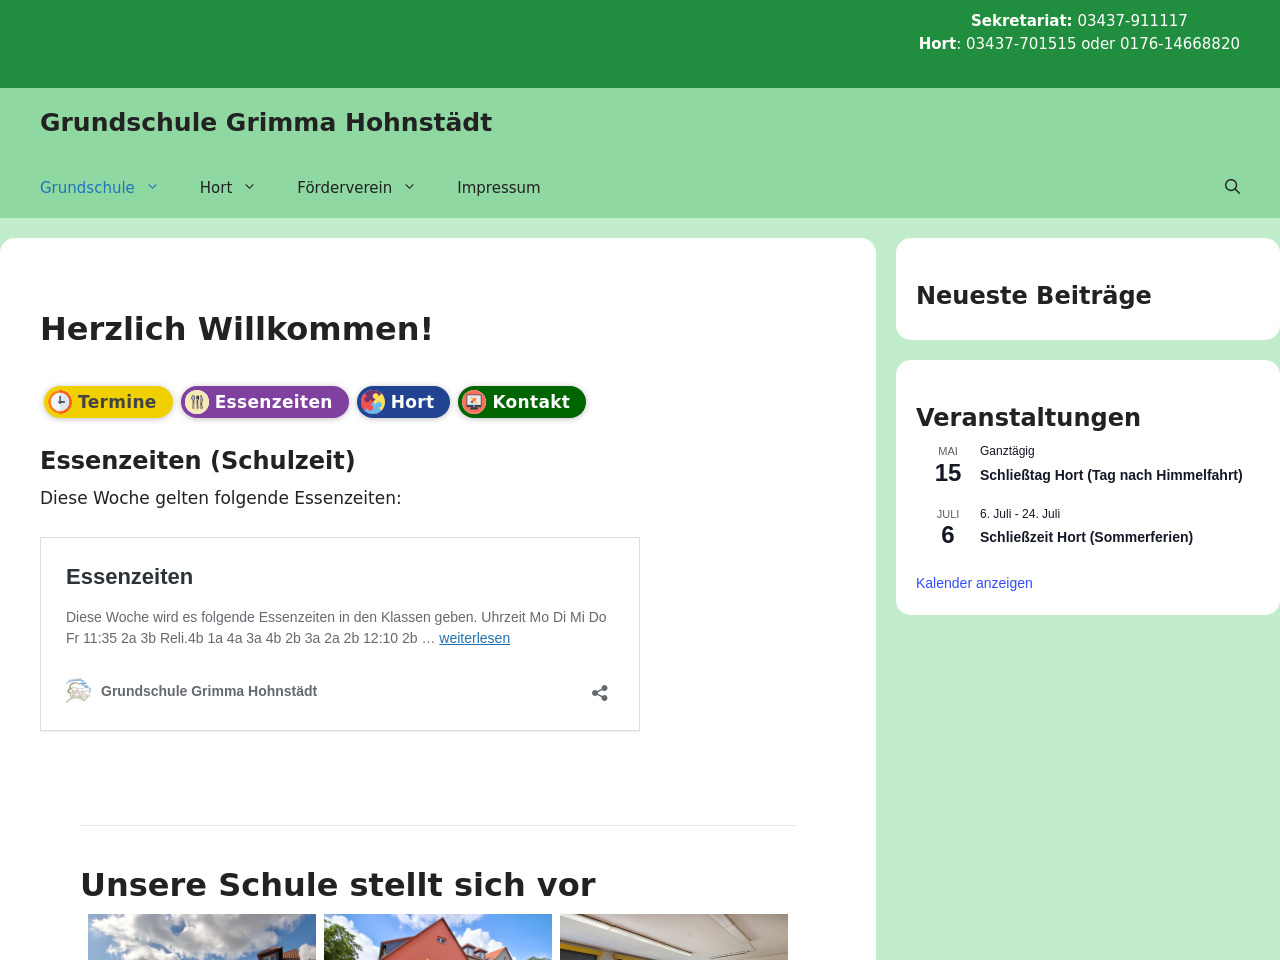
Task: Expand the Förderverein menu chevron
Action: click(x=409, y=187)
